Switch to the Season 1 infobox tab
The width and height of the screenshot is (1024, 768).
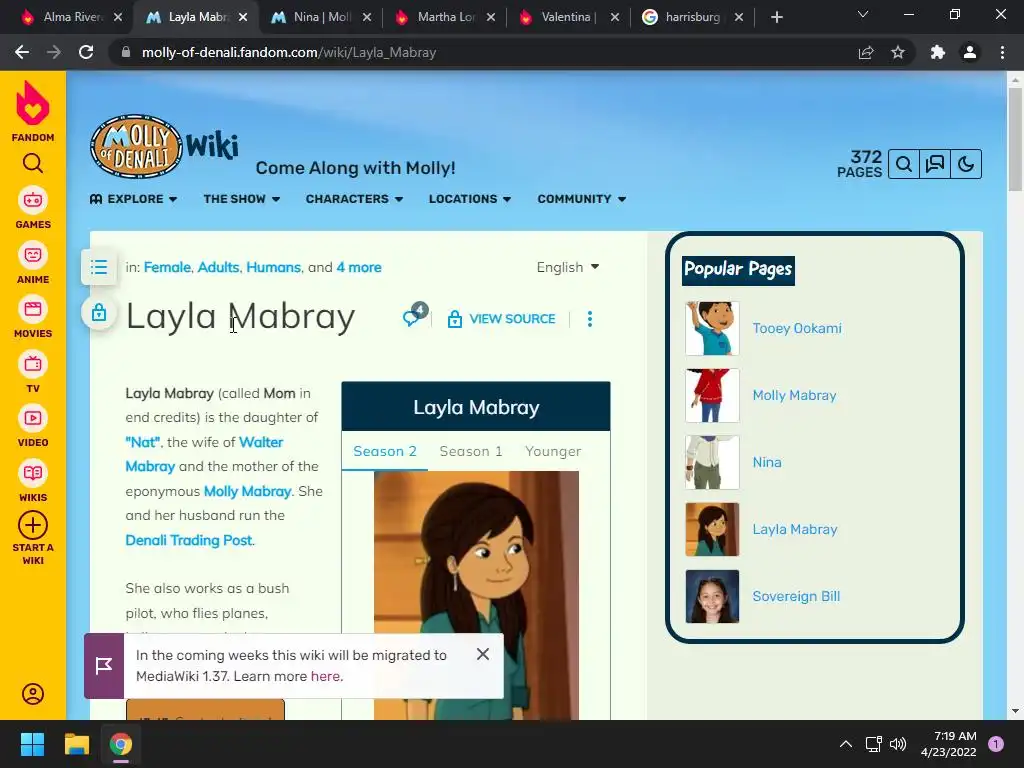pos(471,451)
